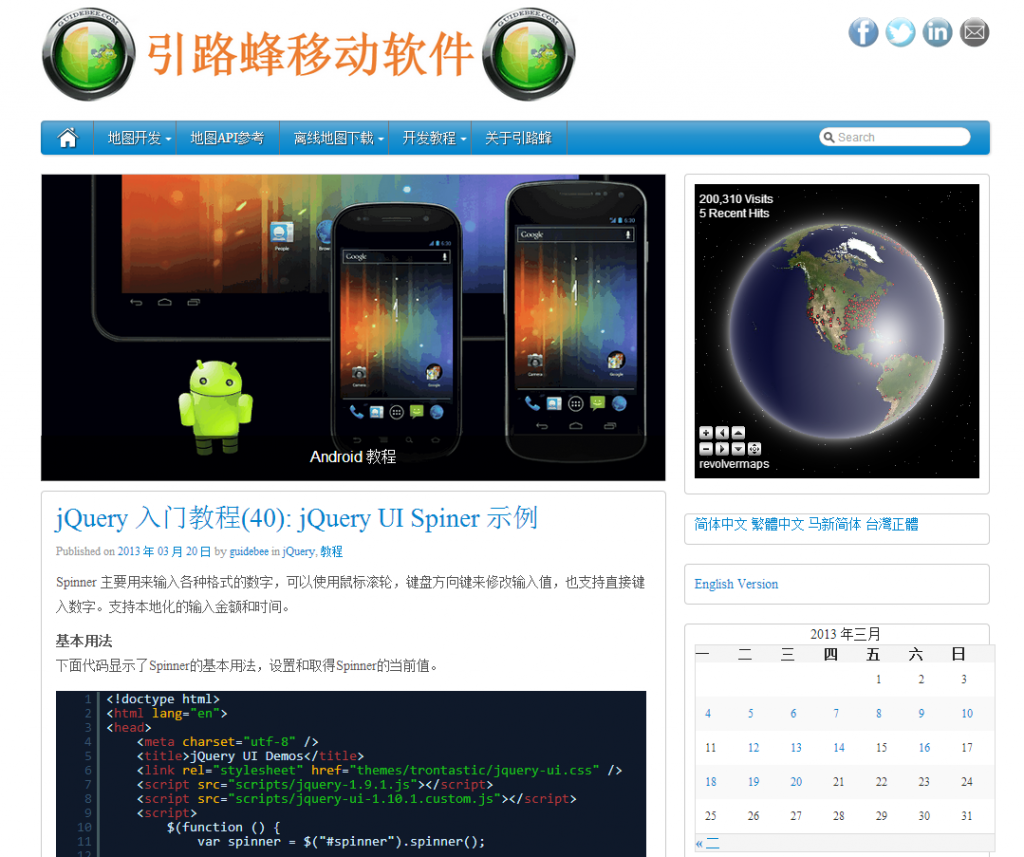Image resolution: width=1024 pixels, height=857 pixels.
Task: Open calendar day 20 posts
Action: tap(796, 781)
